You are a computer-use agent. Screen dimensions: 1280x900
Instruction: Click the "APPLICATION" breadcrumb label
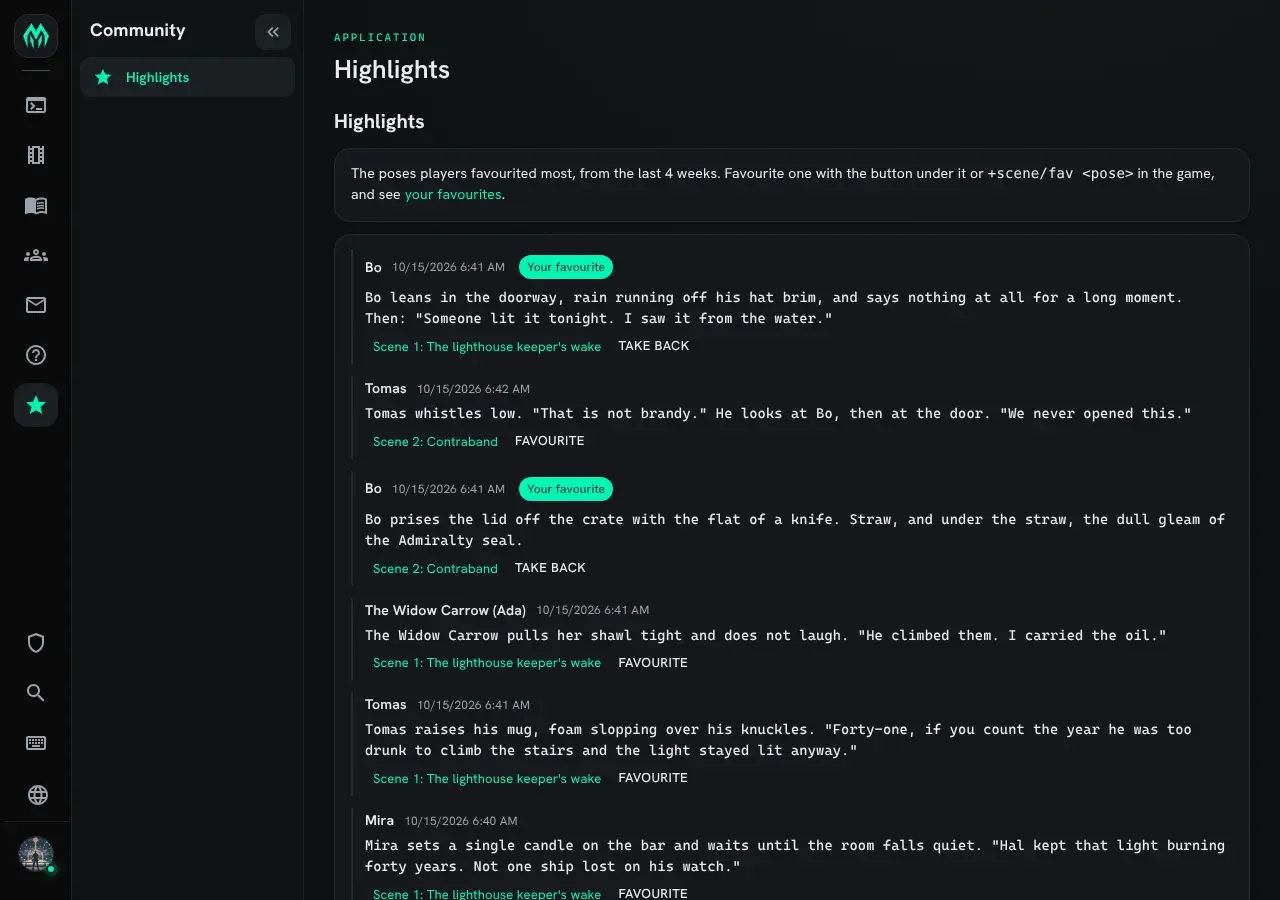(x=380, y=37)
